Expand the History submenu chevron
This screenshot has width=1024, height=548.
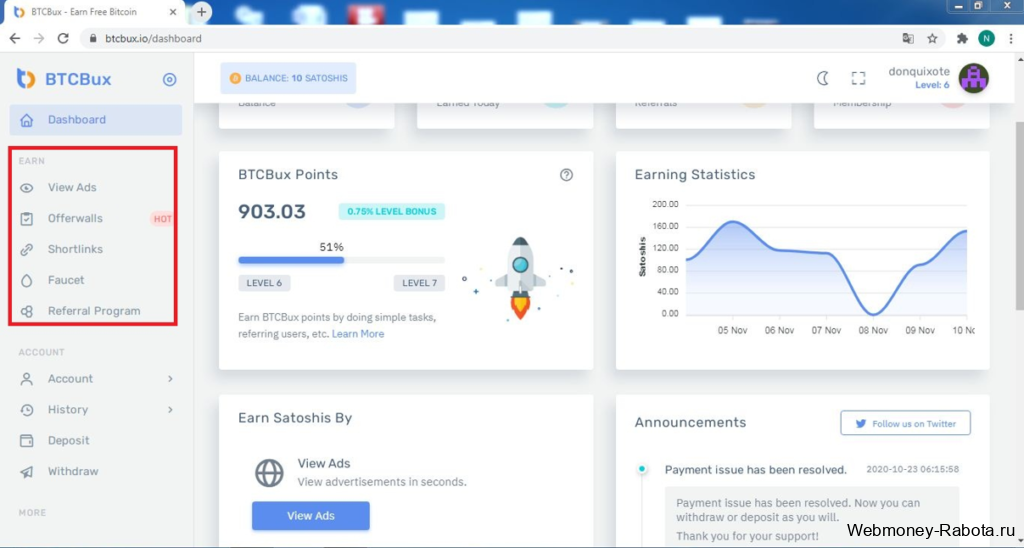[170, 410]
